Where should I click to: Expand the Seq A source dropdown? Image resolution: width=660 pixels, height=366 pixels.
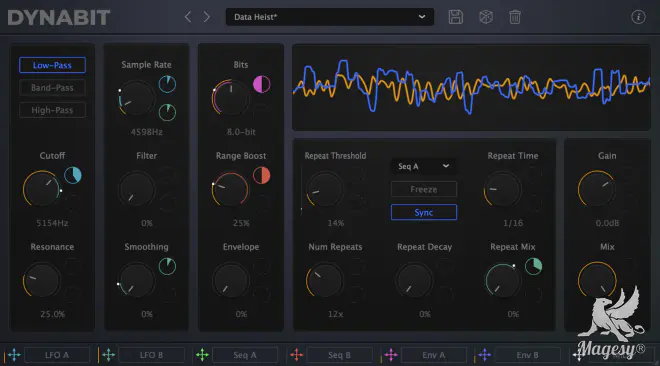pos(423,166)
